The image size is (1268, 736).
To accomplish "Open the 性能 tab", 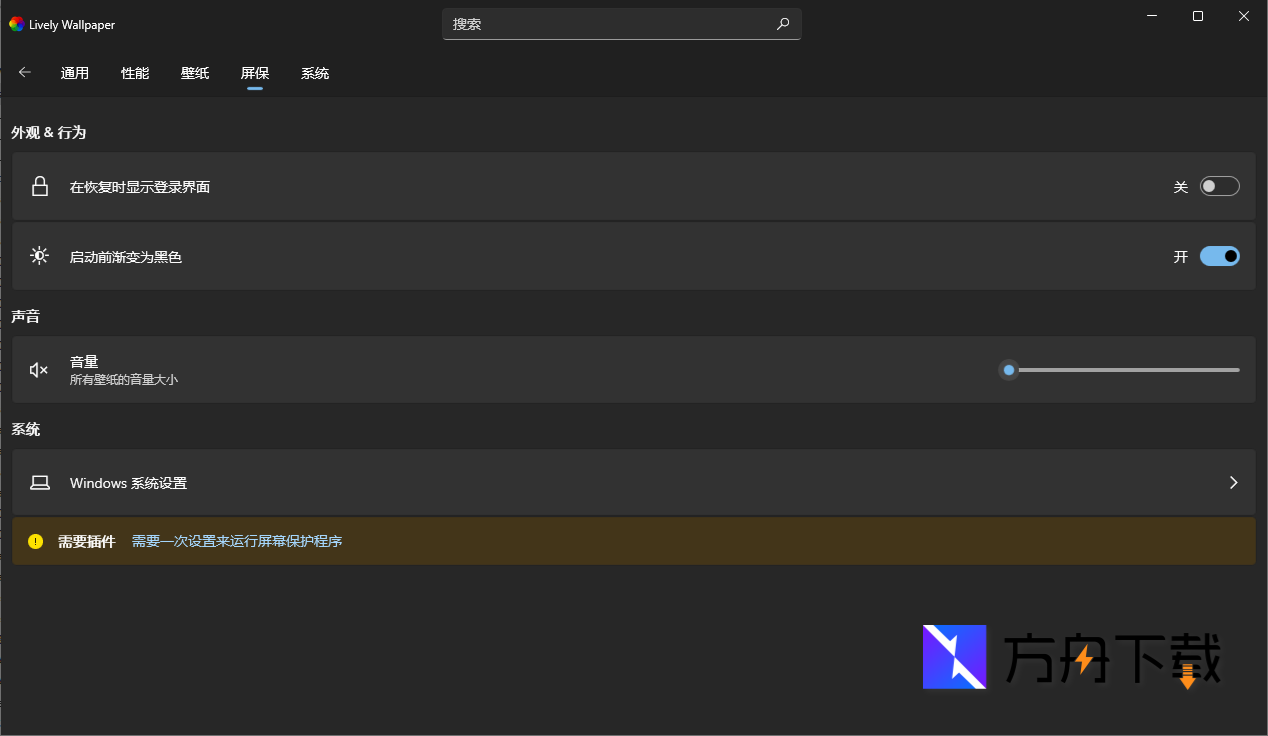I will [x=135, y=73].
